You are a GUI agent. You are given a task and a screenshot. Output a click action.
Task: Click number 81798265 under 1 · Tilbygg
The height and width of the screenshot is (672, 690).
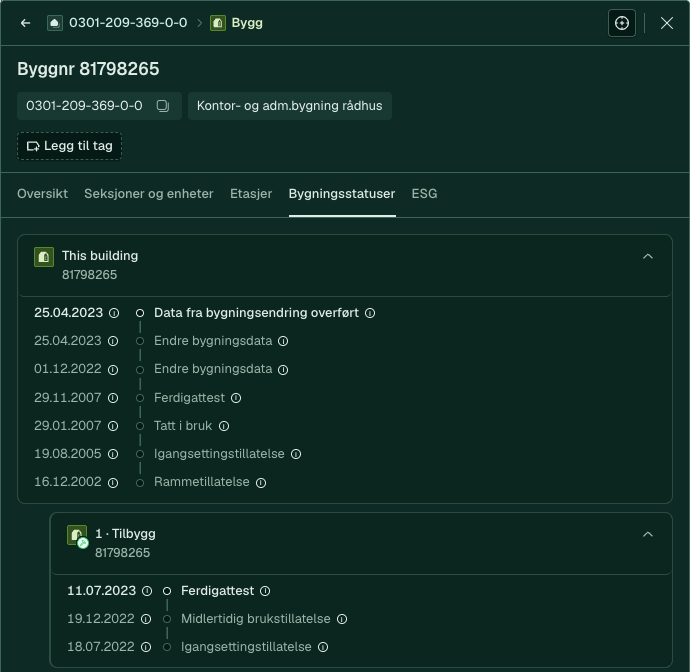coord(122,553)
